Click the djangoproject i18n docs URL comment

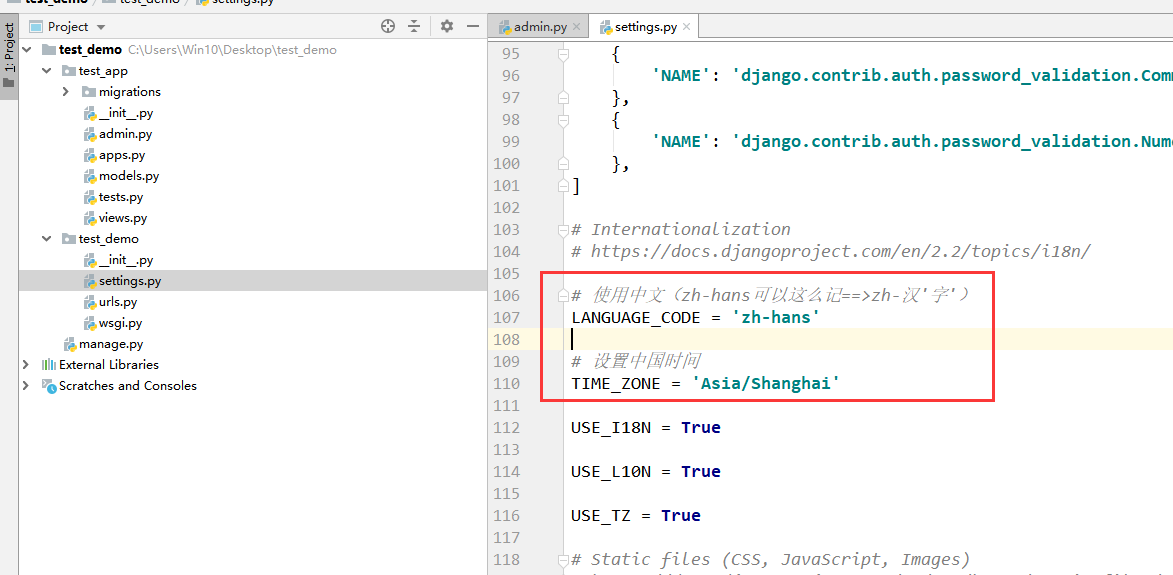point(830,251)
